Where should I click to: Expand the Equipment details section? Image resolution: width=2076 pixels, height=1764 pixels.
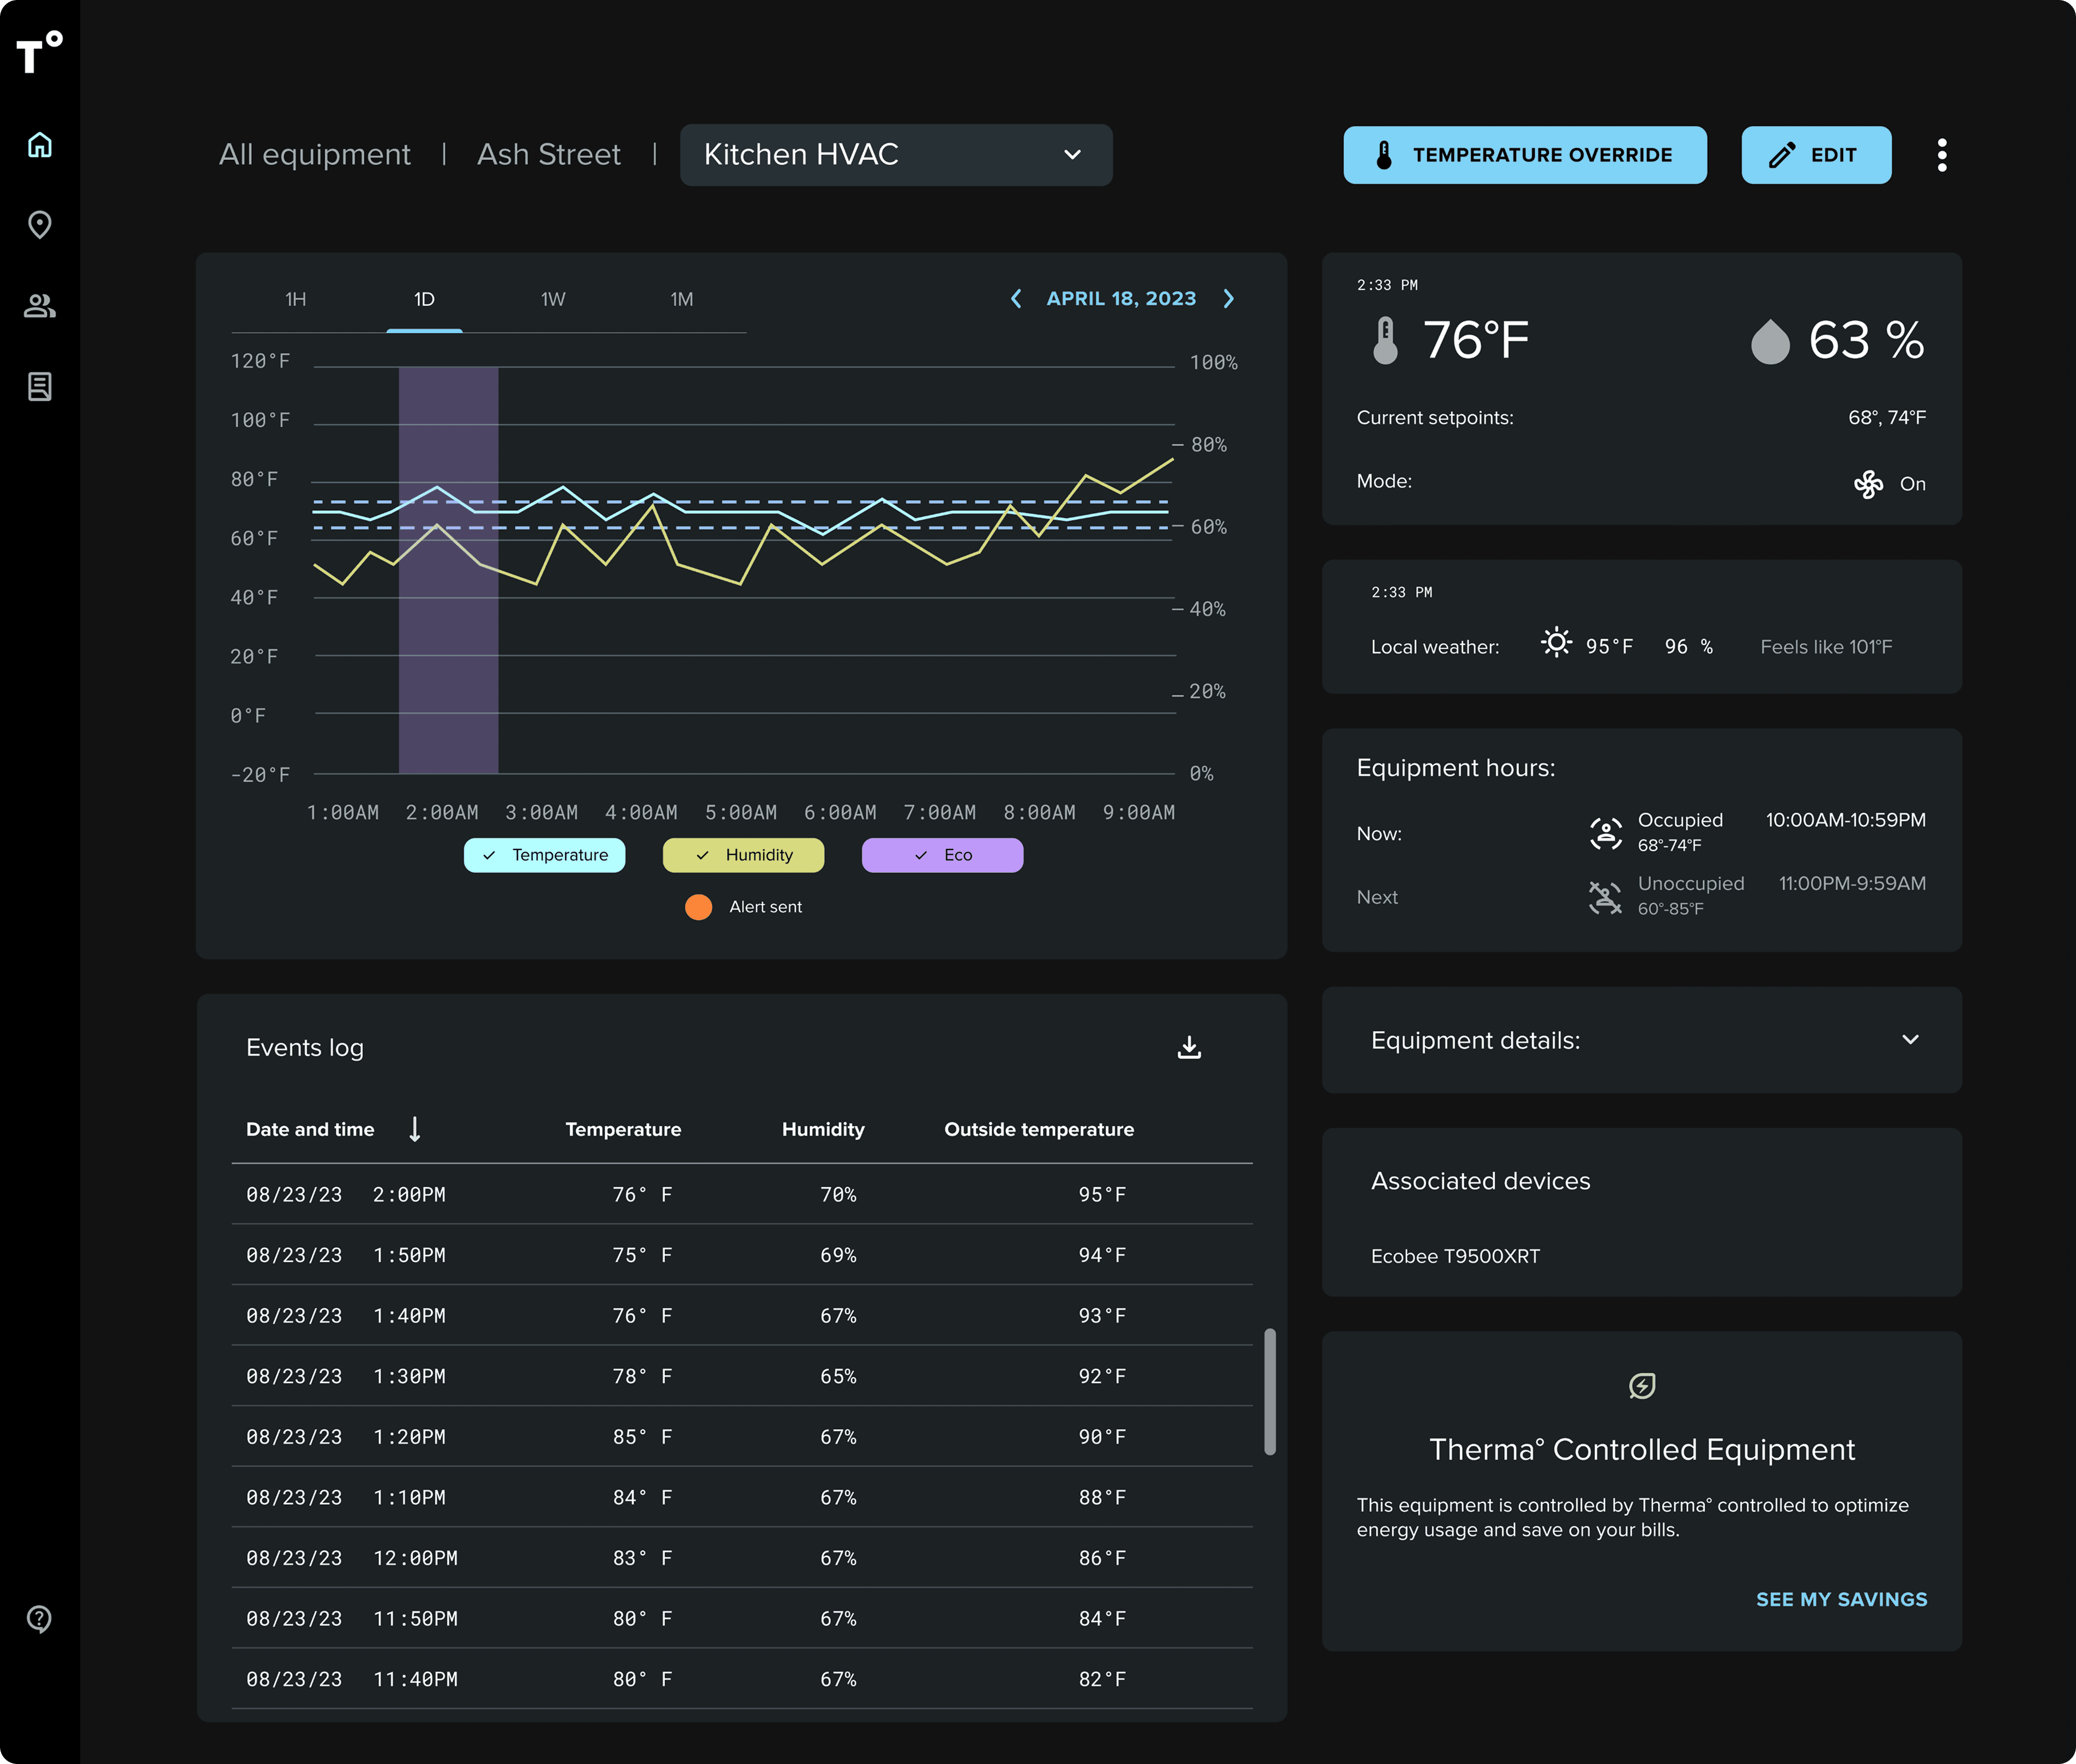click(x=1909, y=1040)
